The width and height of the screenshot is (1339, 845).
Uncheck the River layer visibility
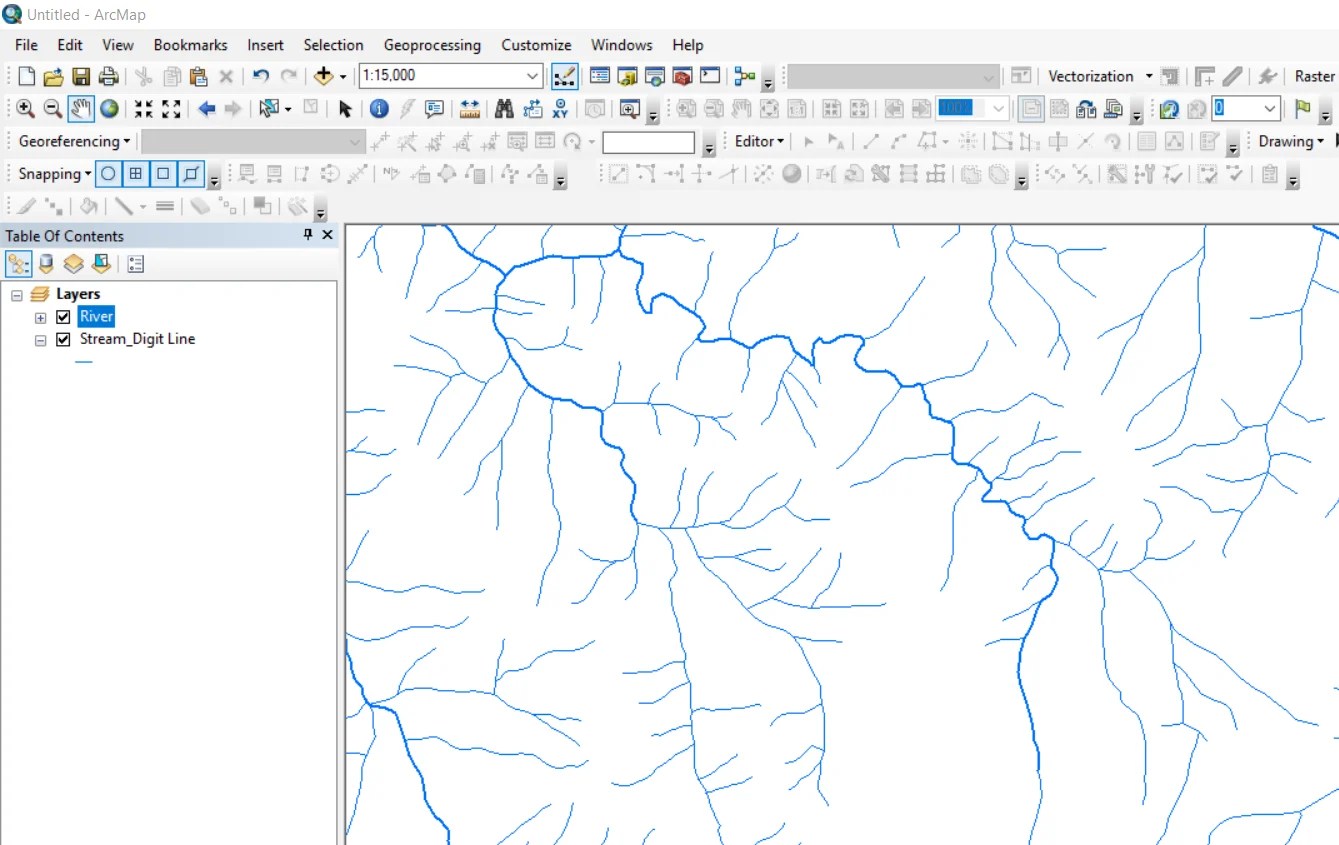click(x=63, y=316)
